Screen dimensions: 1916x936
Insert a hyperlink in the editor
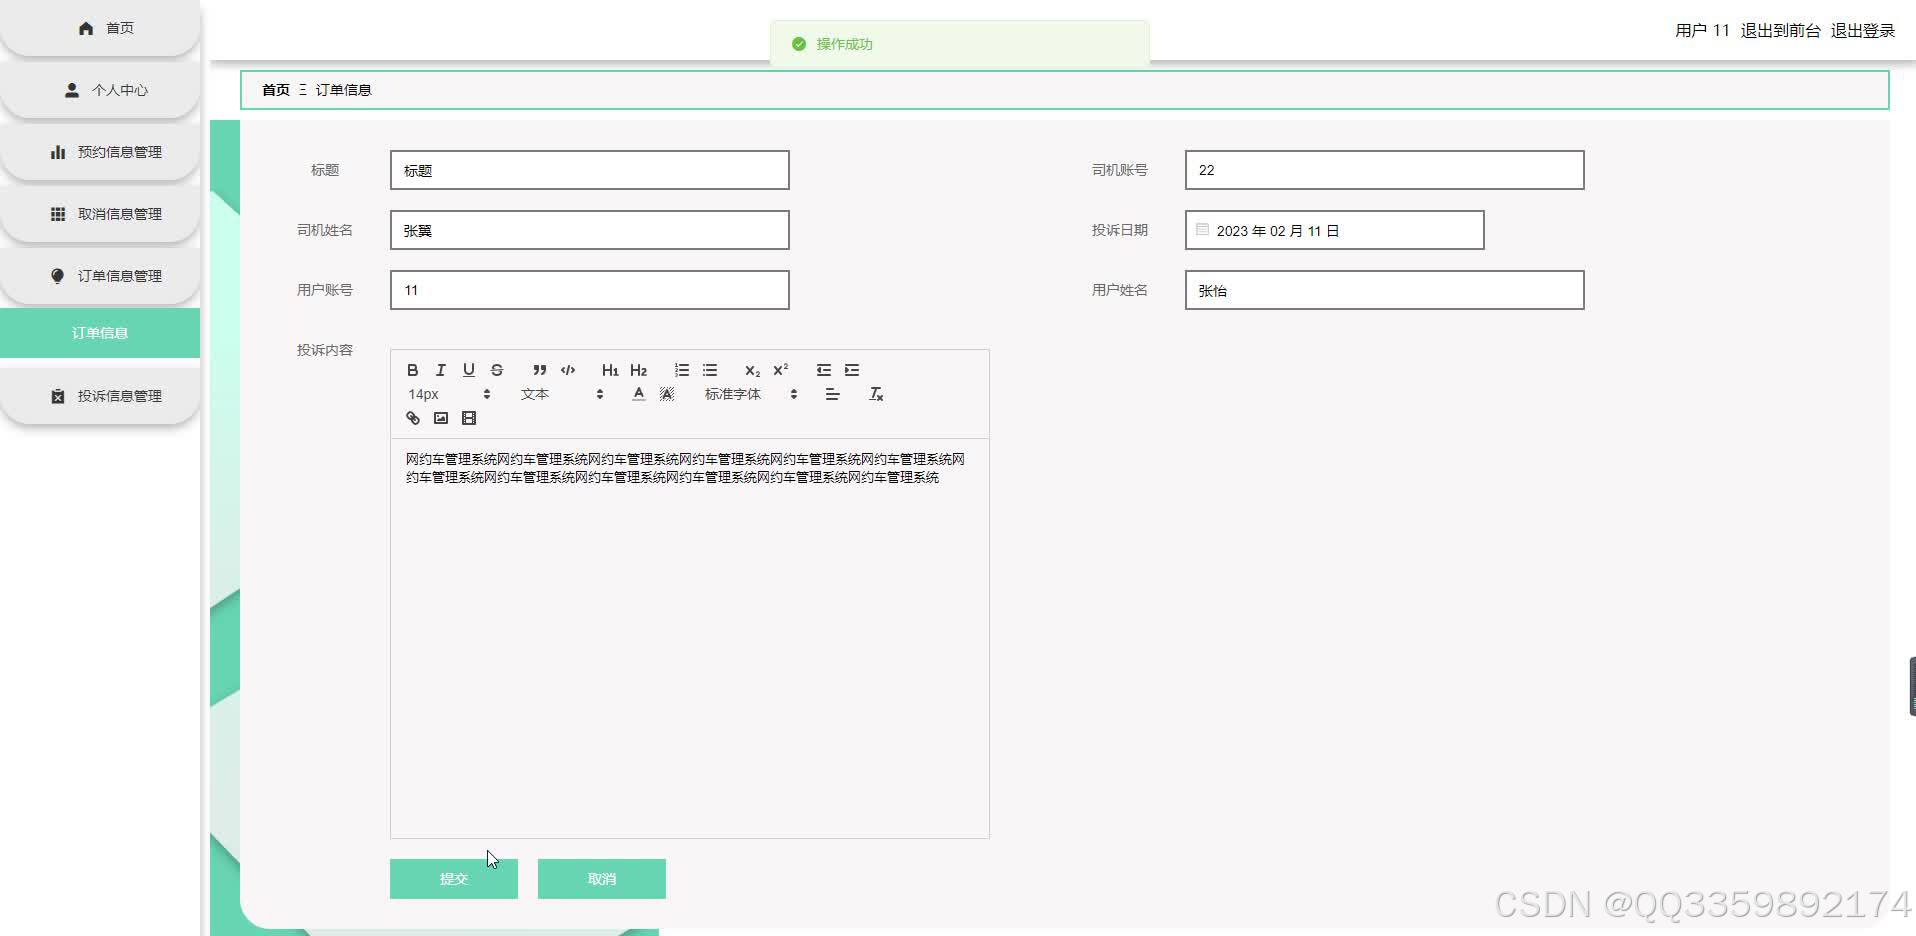point(413,418)
